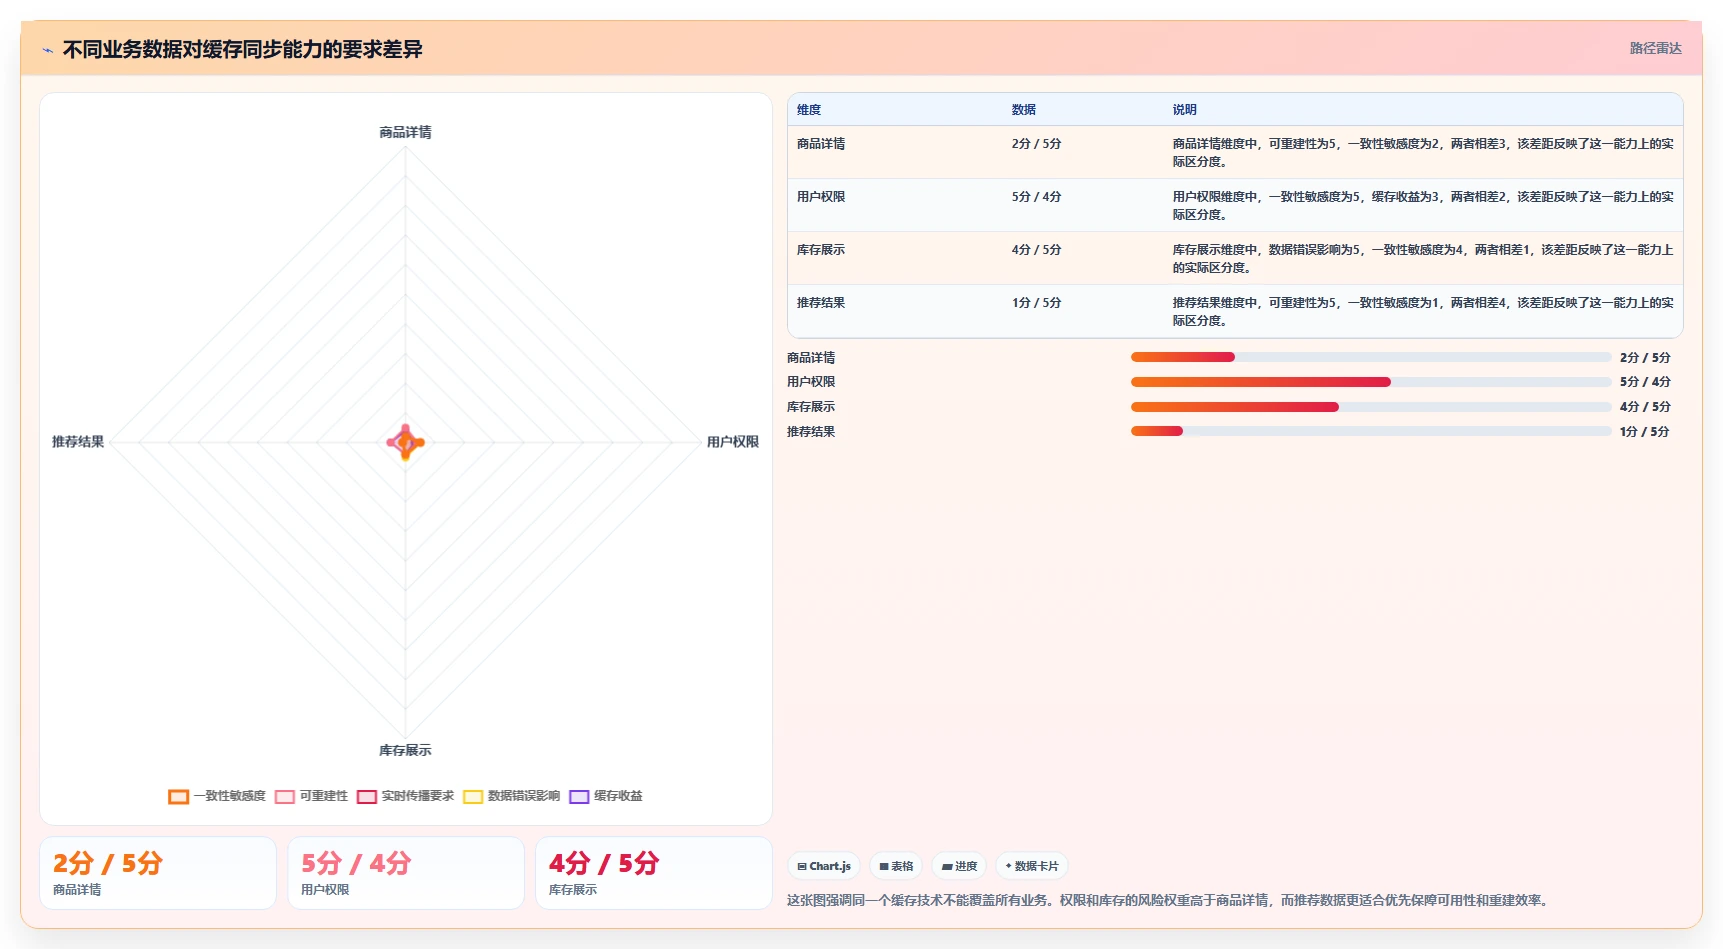Click the small icon before the title
1723x949 pixels.
coord(47,50)
